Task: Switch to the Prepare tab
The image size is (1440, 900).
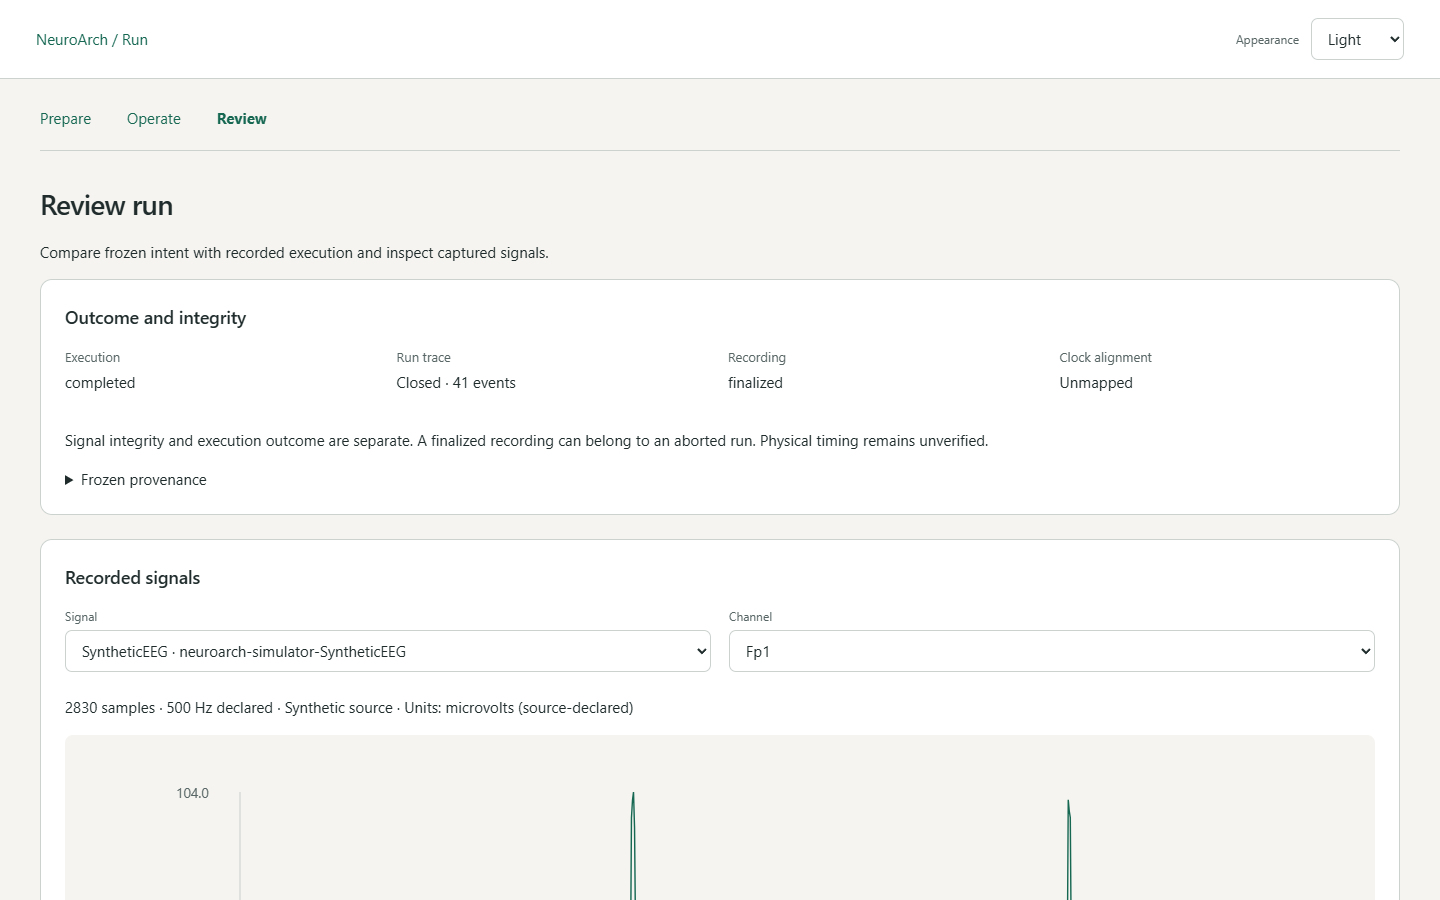Action: click(65, 119)
